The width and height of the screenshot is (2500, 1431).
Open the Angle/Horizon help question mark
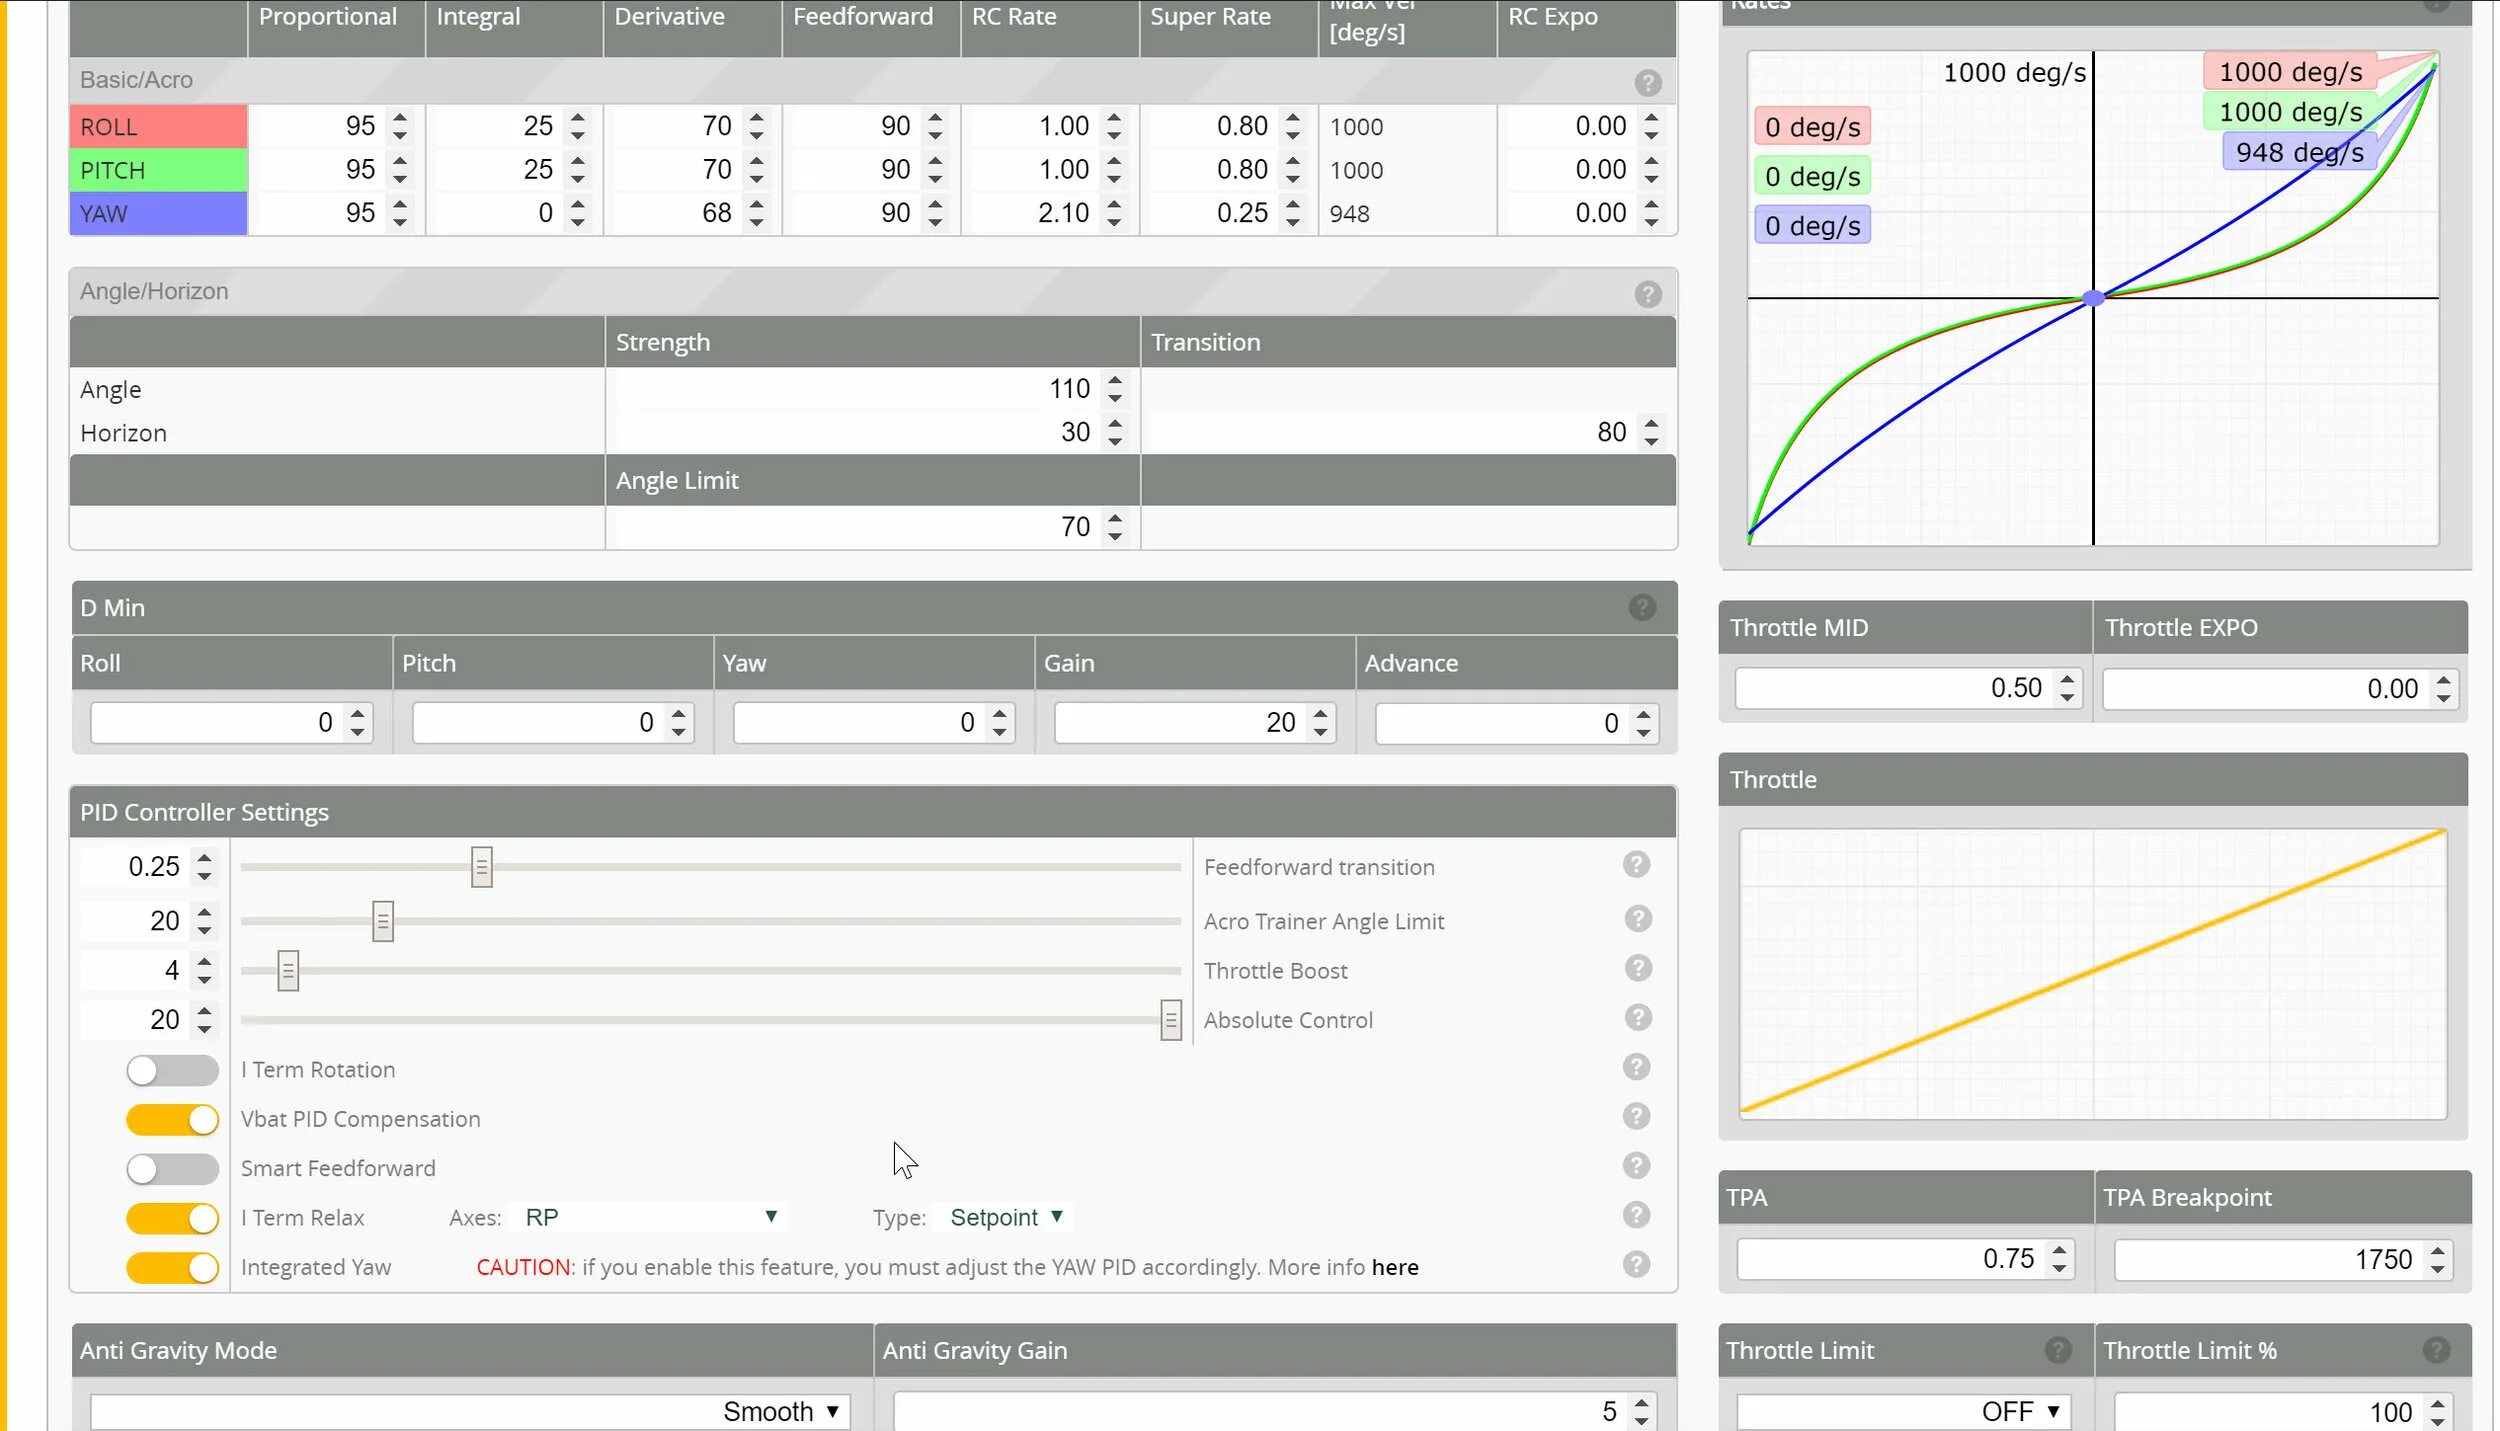(x=1648, y=294)
